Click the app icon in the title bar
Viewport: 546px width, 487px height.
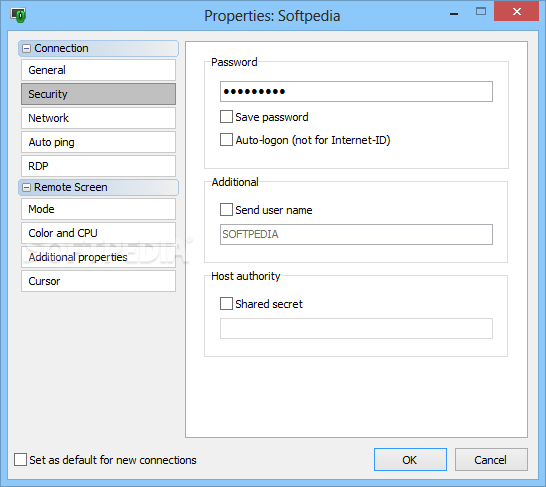click(x=18, y=15)
